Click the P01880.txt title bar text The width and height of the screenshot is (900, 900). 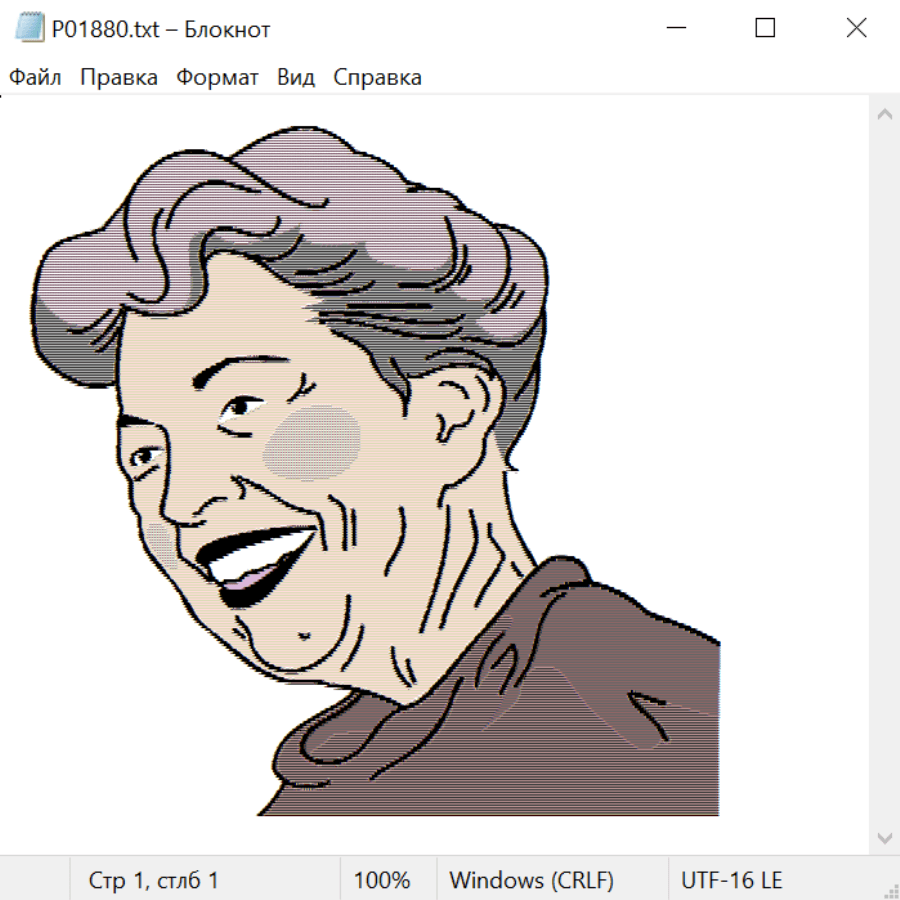coord(160,29)
